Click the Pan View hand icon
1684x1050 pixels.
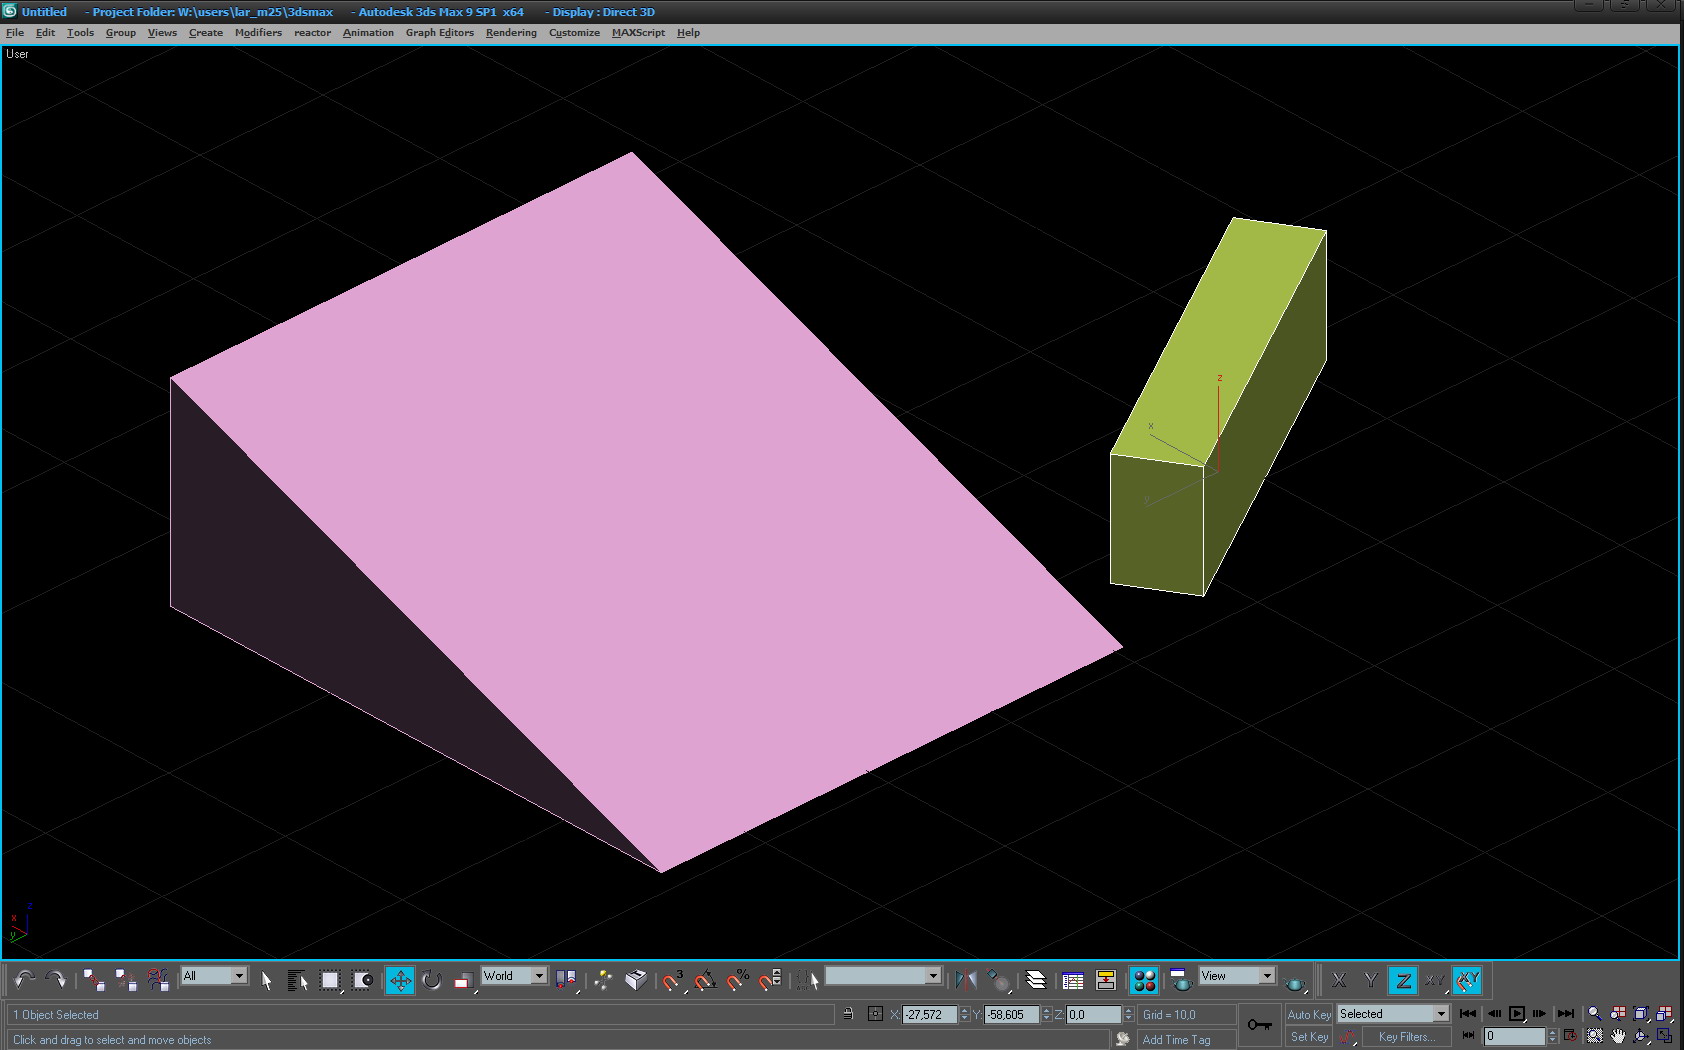coord(1618,1037)
